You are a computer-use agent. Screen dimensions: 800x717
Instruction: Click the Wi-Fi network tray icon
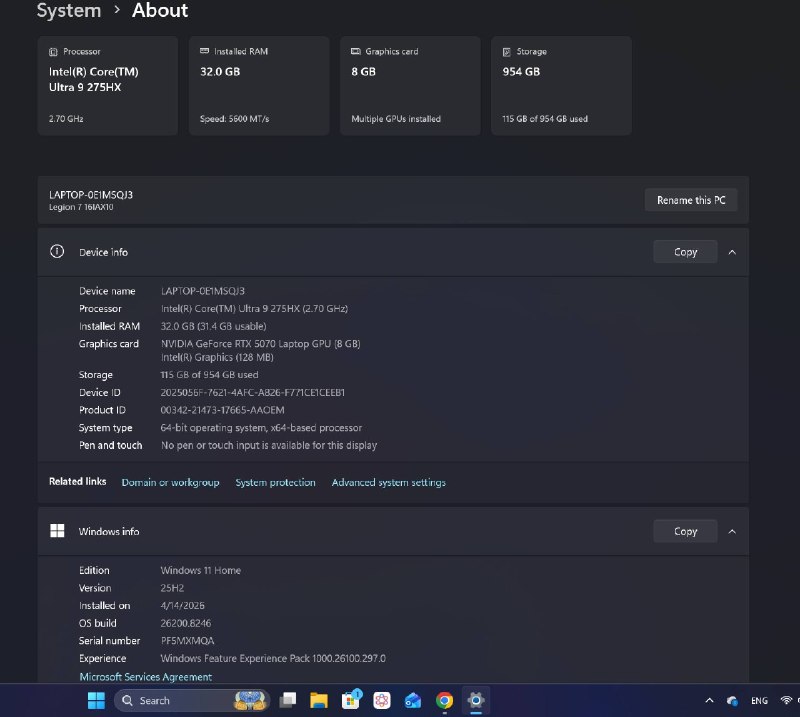(x=787, y=700)
